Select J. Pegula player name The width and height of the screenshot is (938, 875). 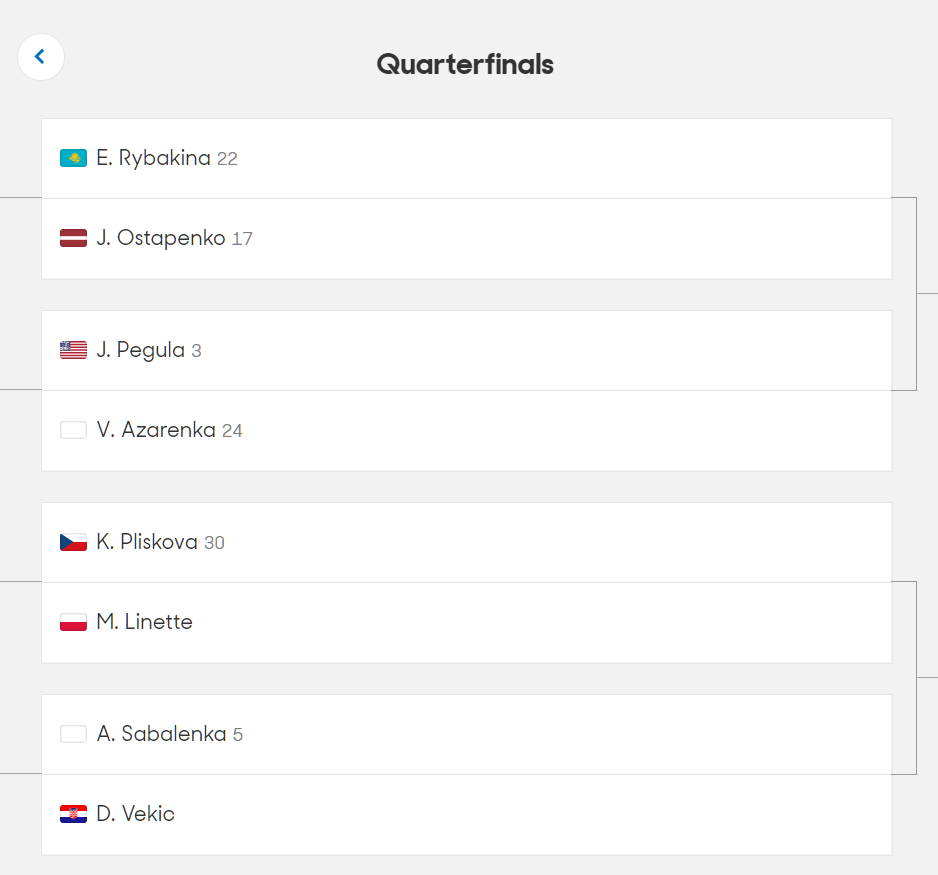click(141, 350)
